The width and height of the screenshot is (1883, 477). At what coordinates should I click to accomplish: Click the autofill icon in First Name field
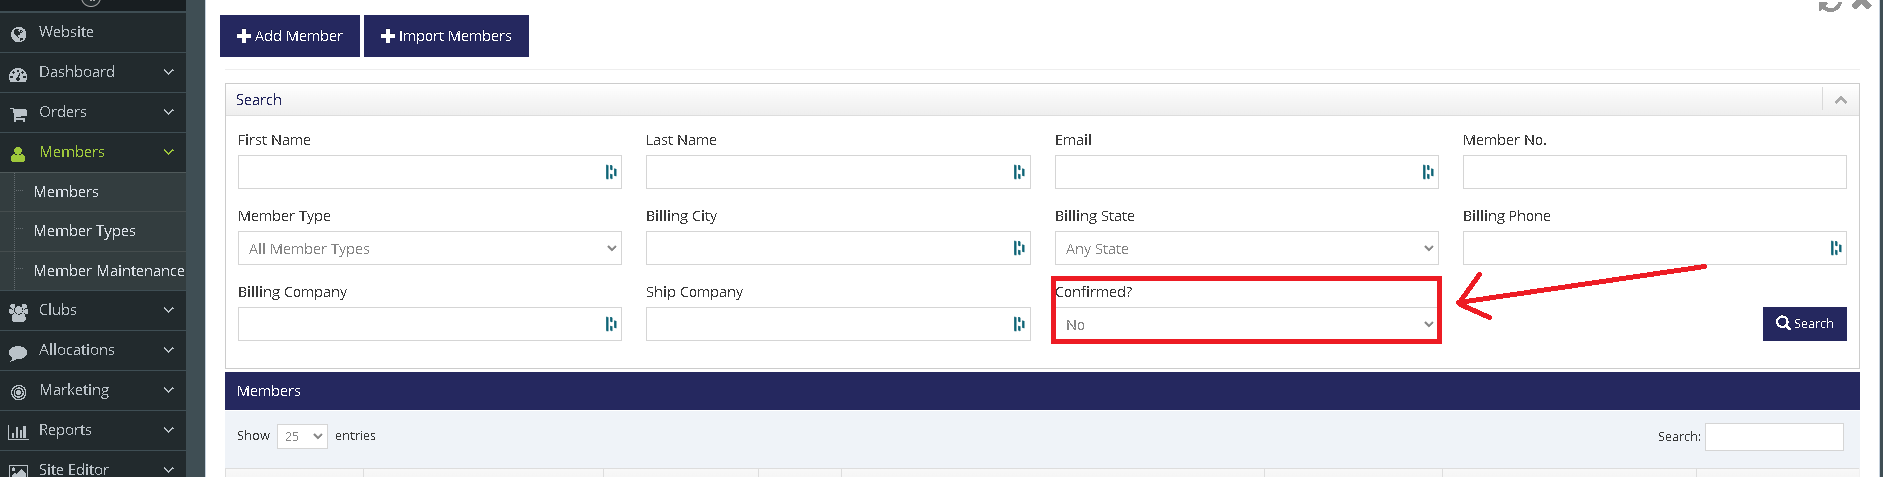point(611,172)
